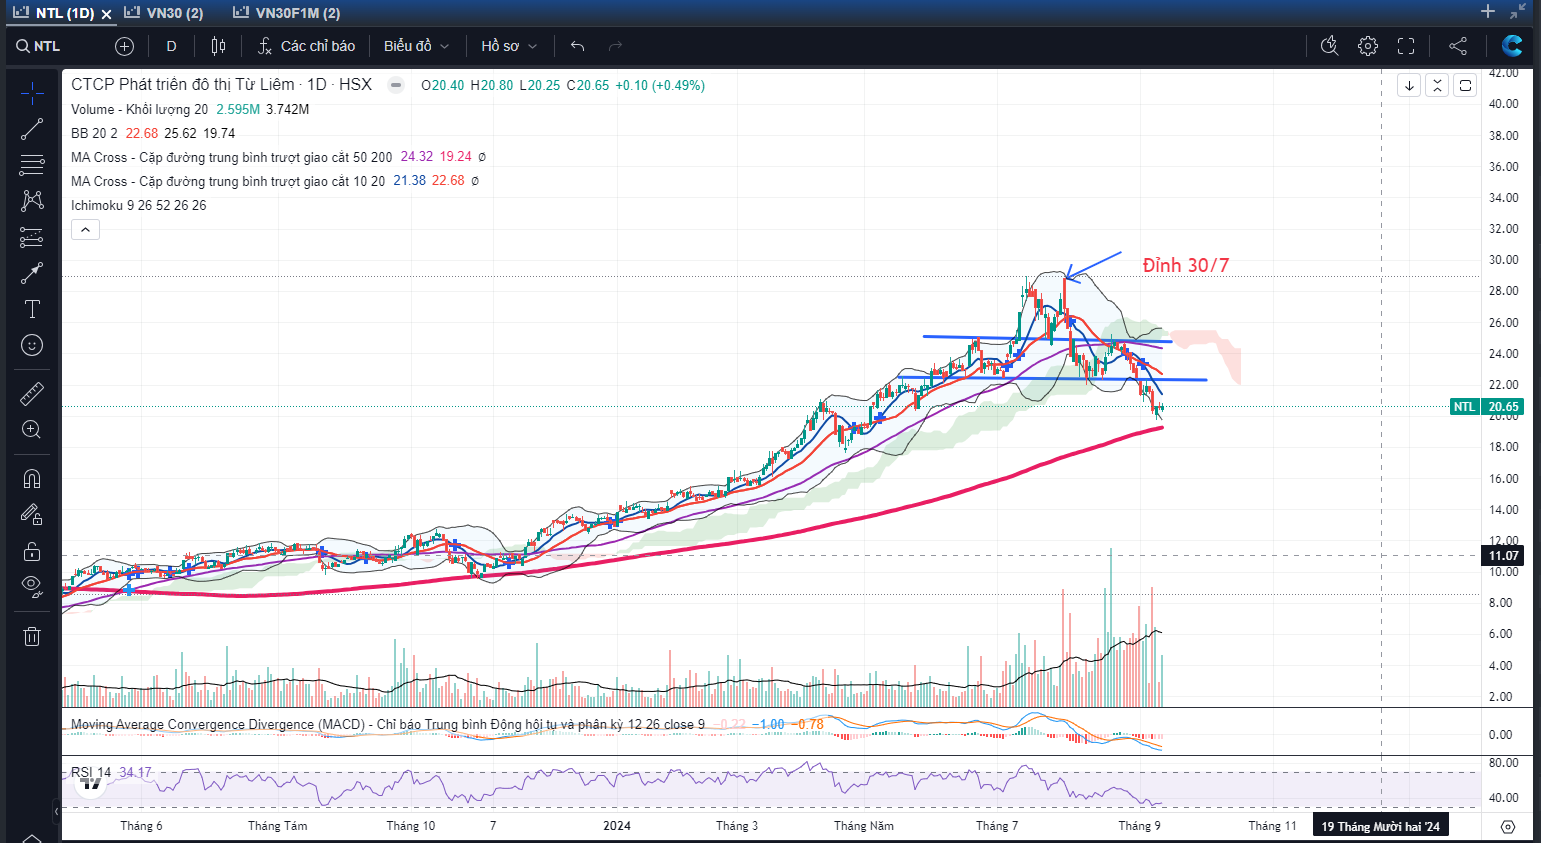Viewport: 1541px width, 843px height.
Task: Select the MA Cross 50 200 legend
Action: [x=231, y=157]
